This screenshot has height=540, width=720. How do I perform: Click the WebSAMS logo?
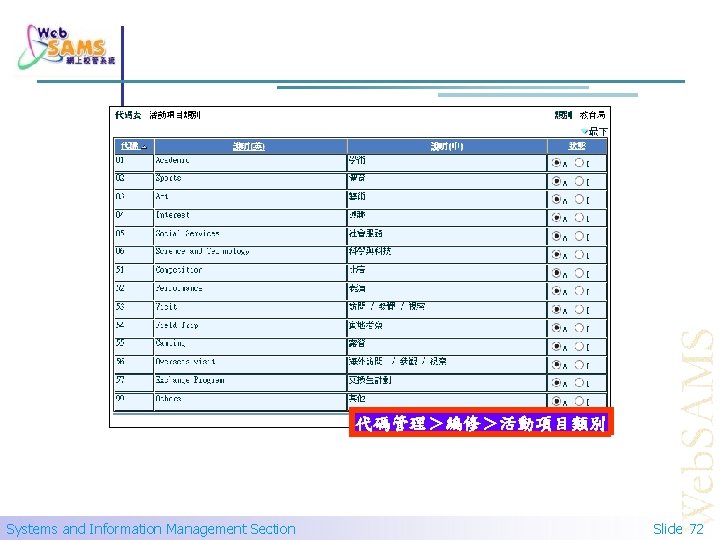pyautogui.click(x=67, y=47)
